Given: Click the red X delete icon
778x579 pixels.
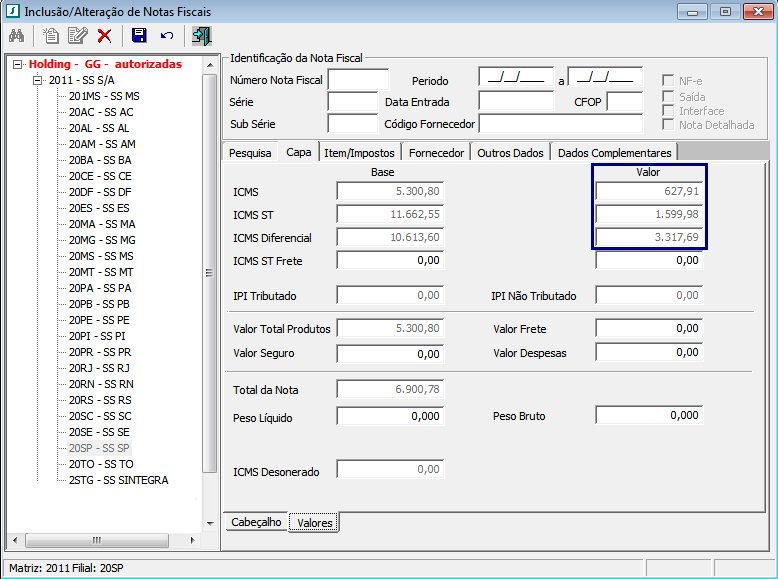Looking at the screenshot, I should click(104, 36).
